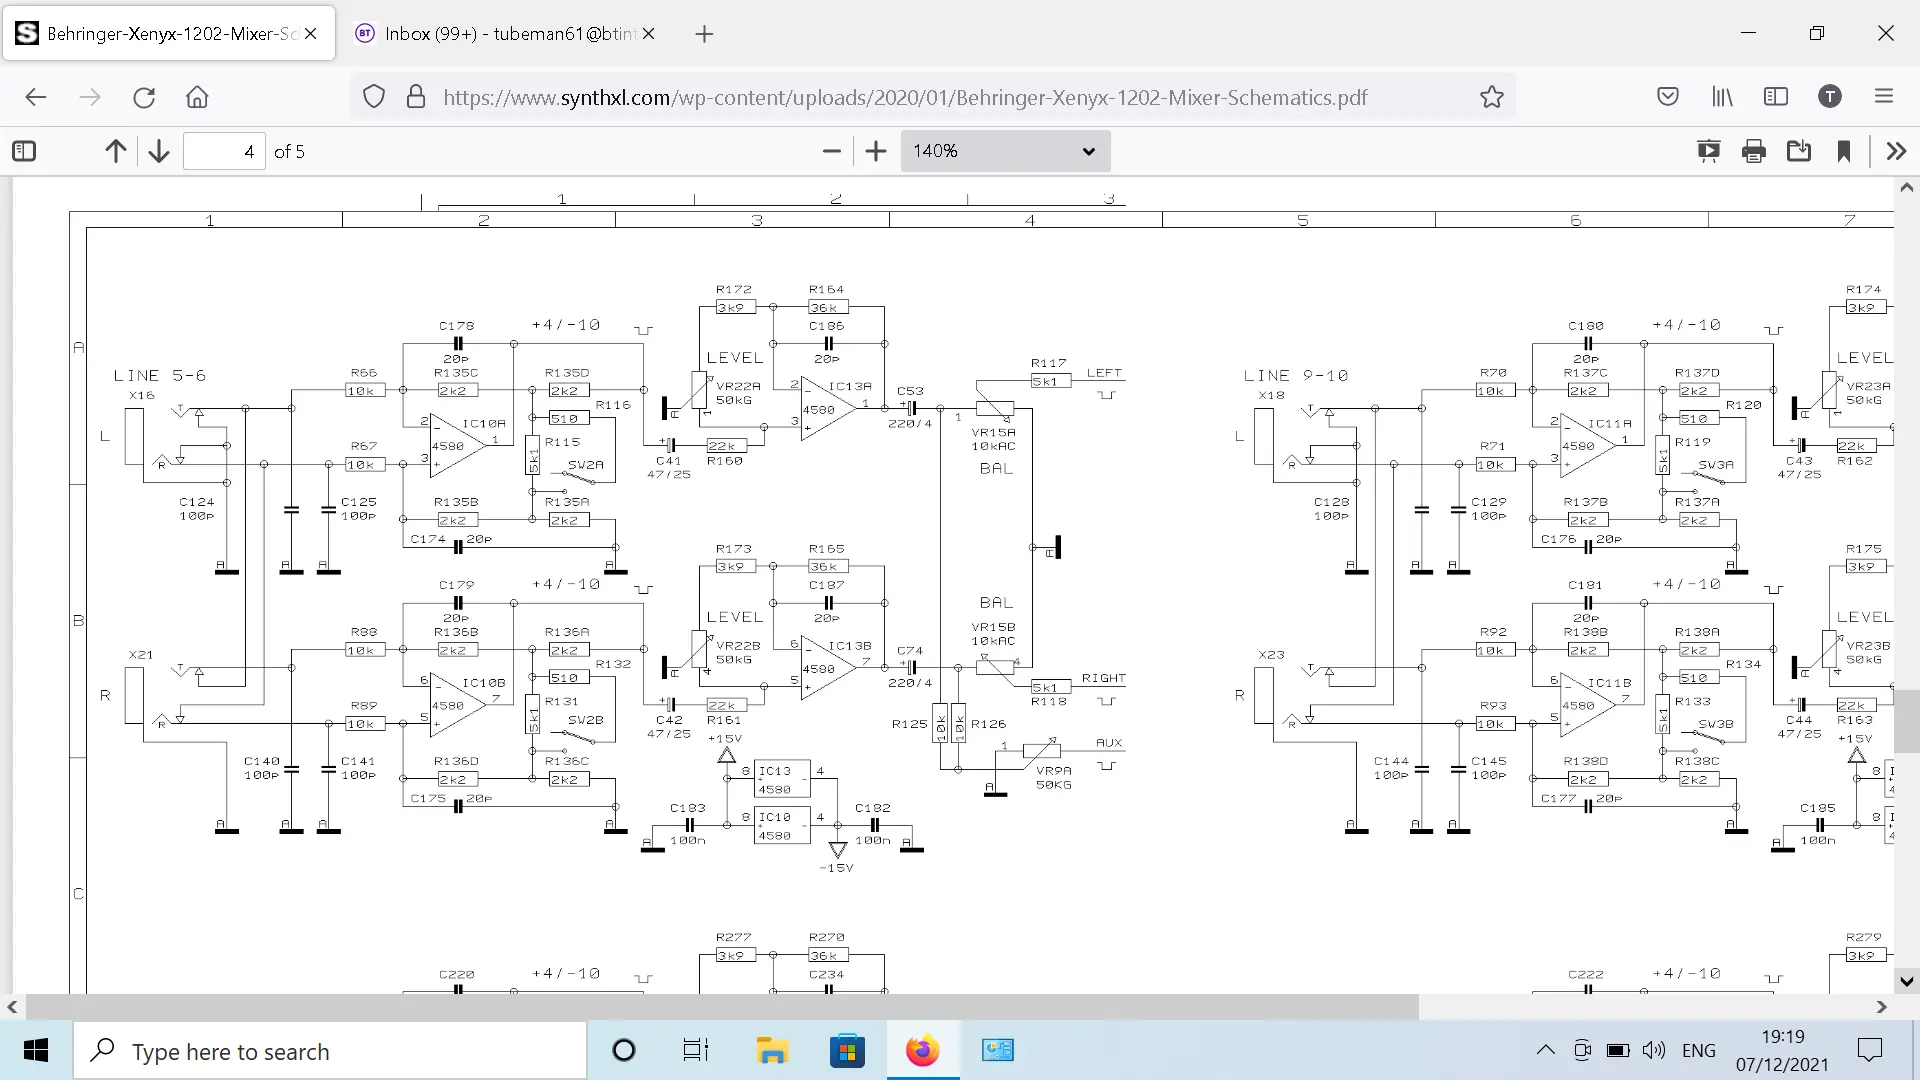Go to next PDF page
The height and width of the screenshot is (1080, 1920).
click(159, 151)
